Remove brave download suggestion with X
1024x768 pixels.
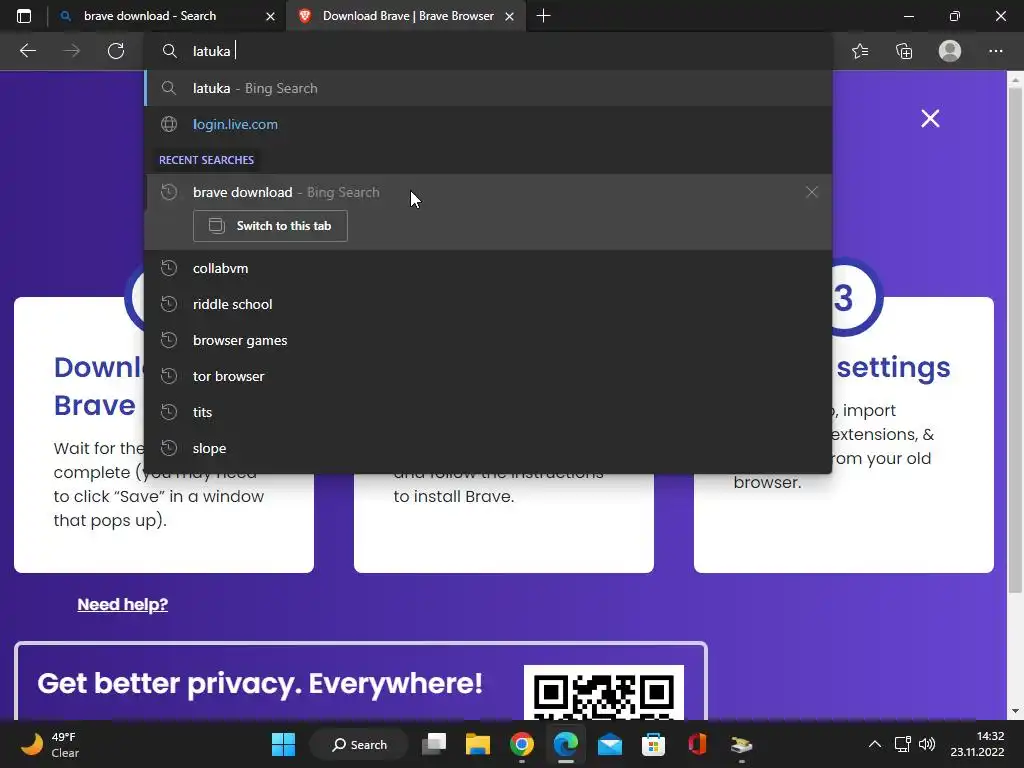812,192
